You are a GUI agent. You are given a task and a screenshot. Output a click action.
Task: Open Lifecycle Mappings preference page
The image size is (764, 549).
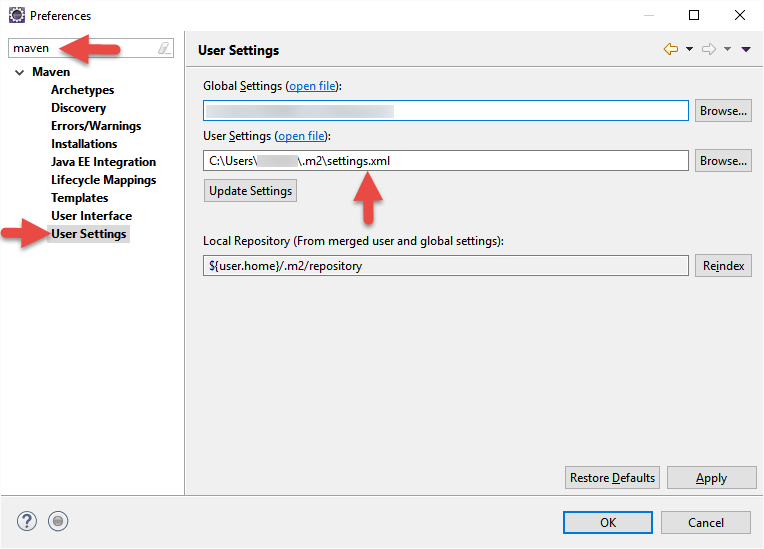tap(103, 180)
